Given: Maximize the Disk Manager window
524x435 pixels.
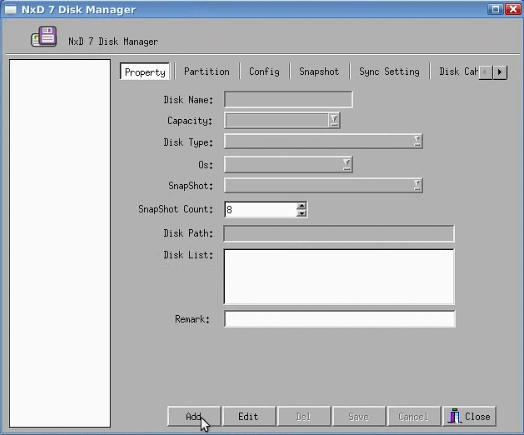Looking at the screenshot, I should [x=495, y=9].
